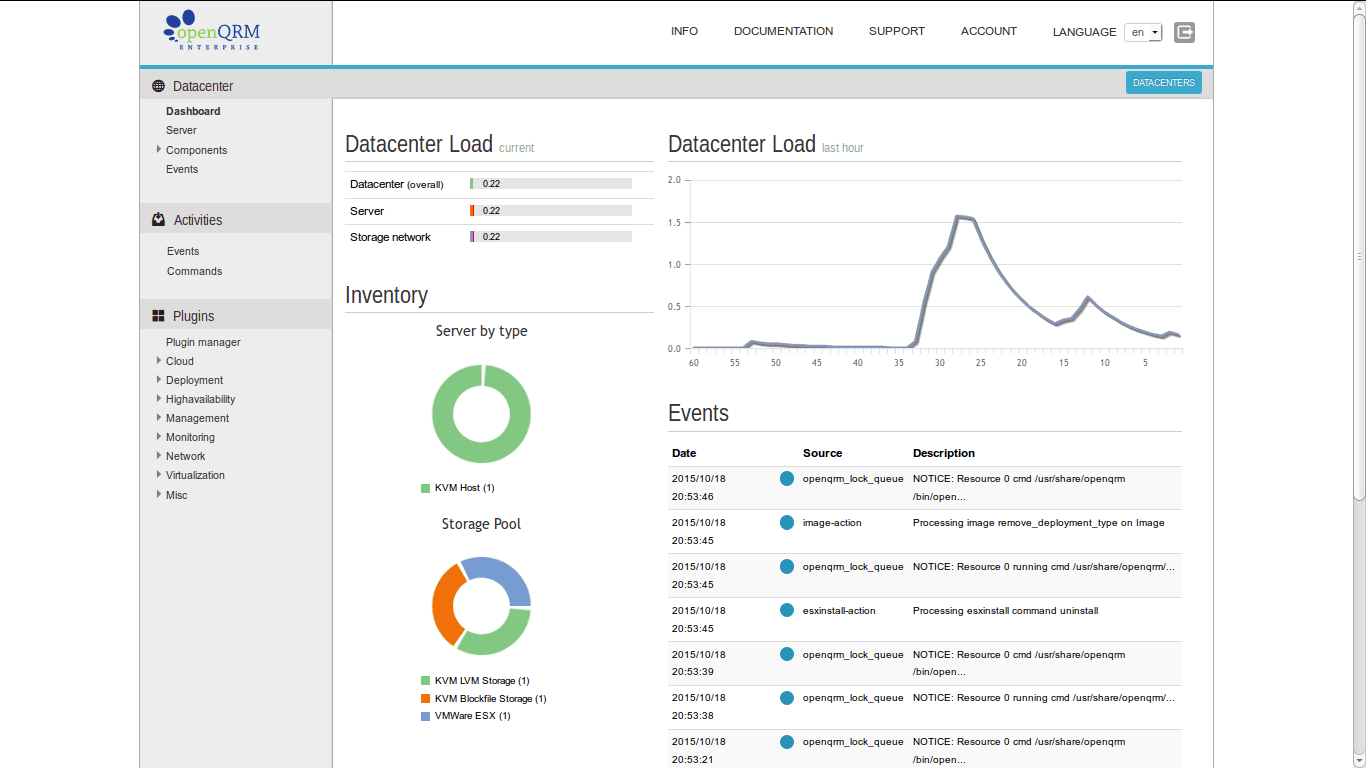Click KVM Host green legend swatch
1366x768 pixels.
[x=426, y=488]
